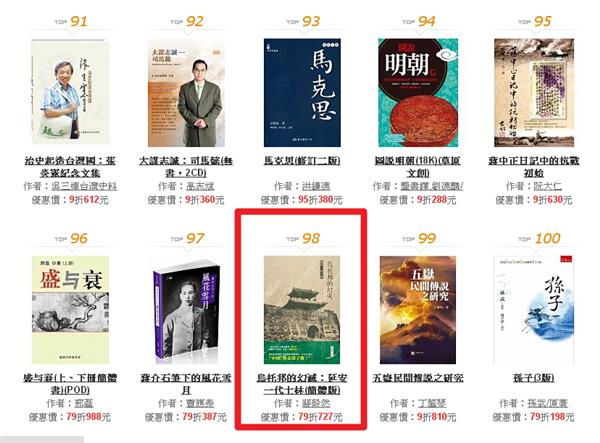
Task: Click the horizontal scrollbar at page bottom
Action: (x=42, y=439)
